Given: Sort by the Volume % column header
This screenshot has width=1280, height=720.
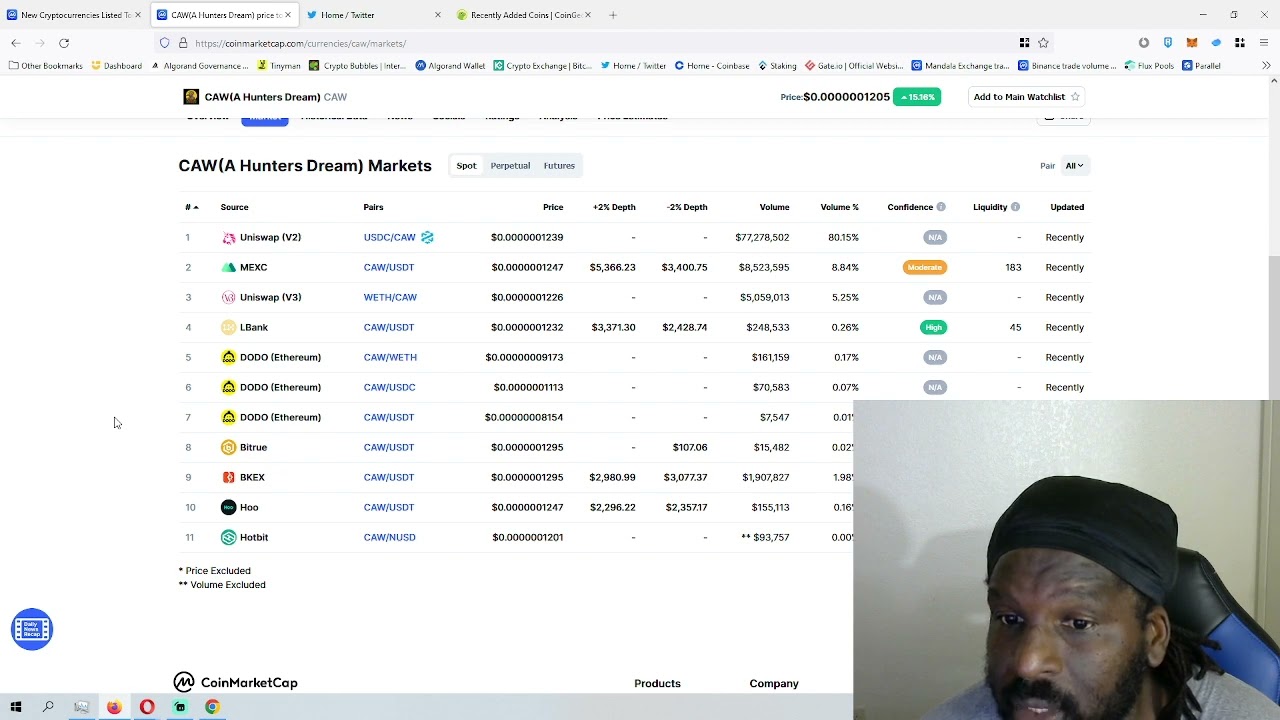Looking at the screenshot, I should click(x=840, y=207).
